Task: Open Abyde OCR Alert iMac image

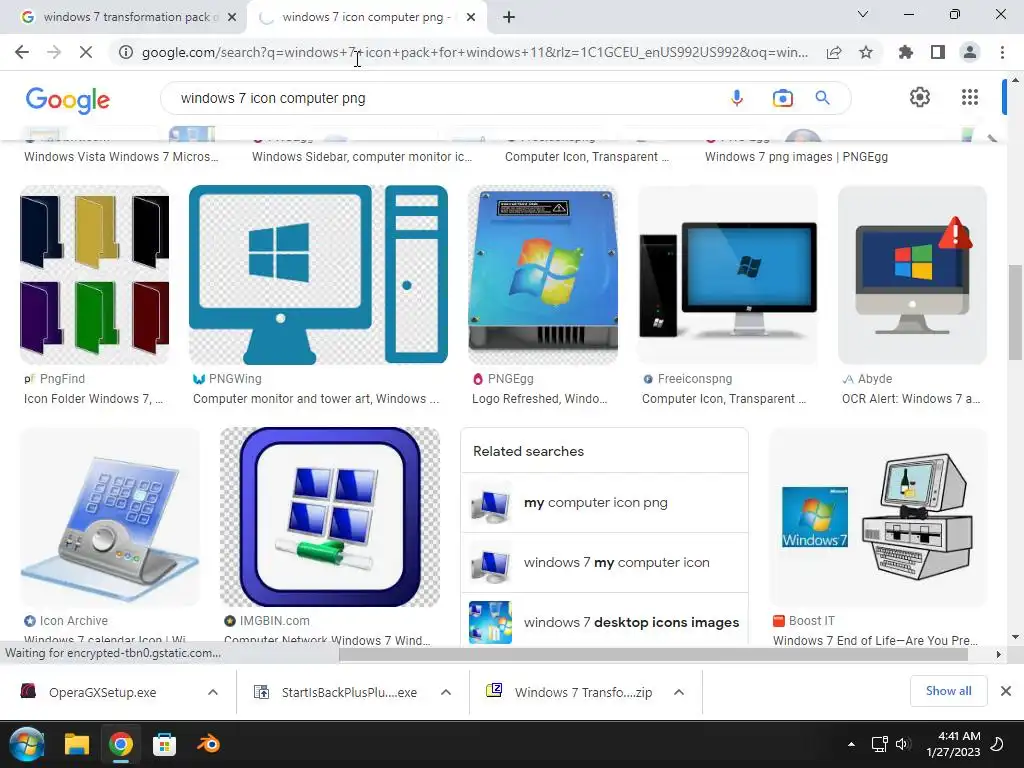Action: (912, 275)
